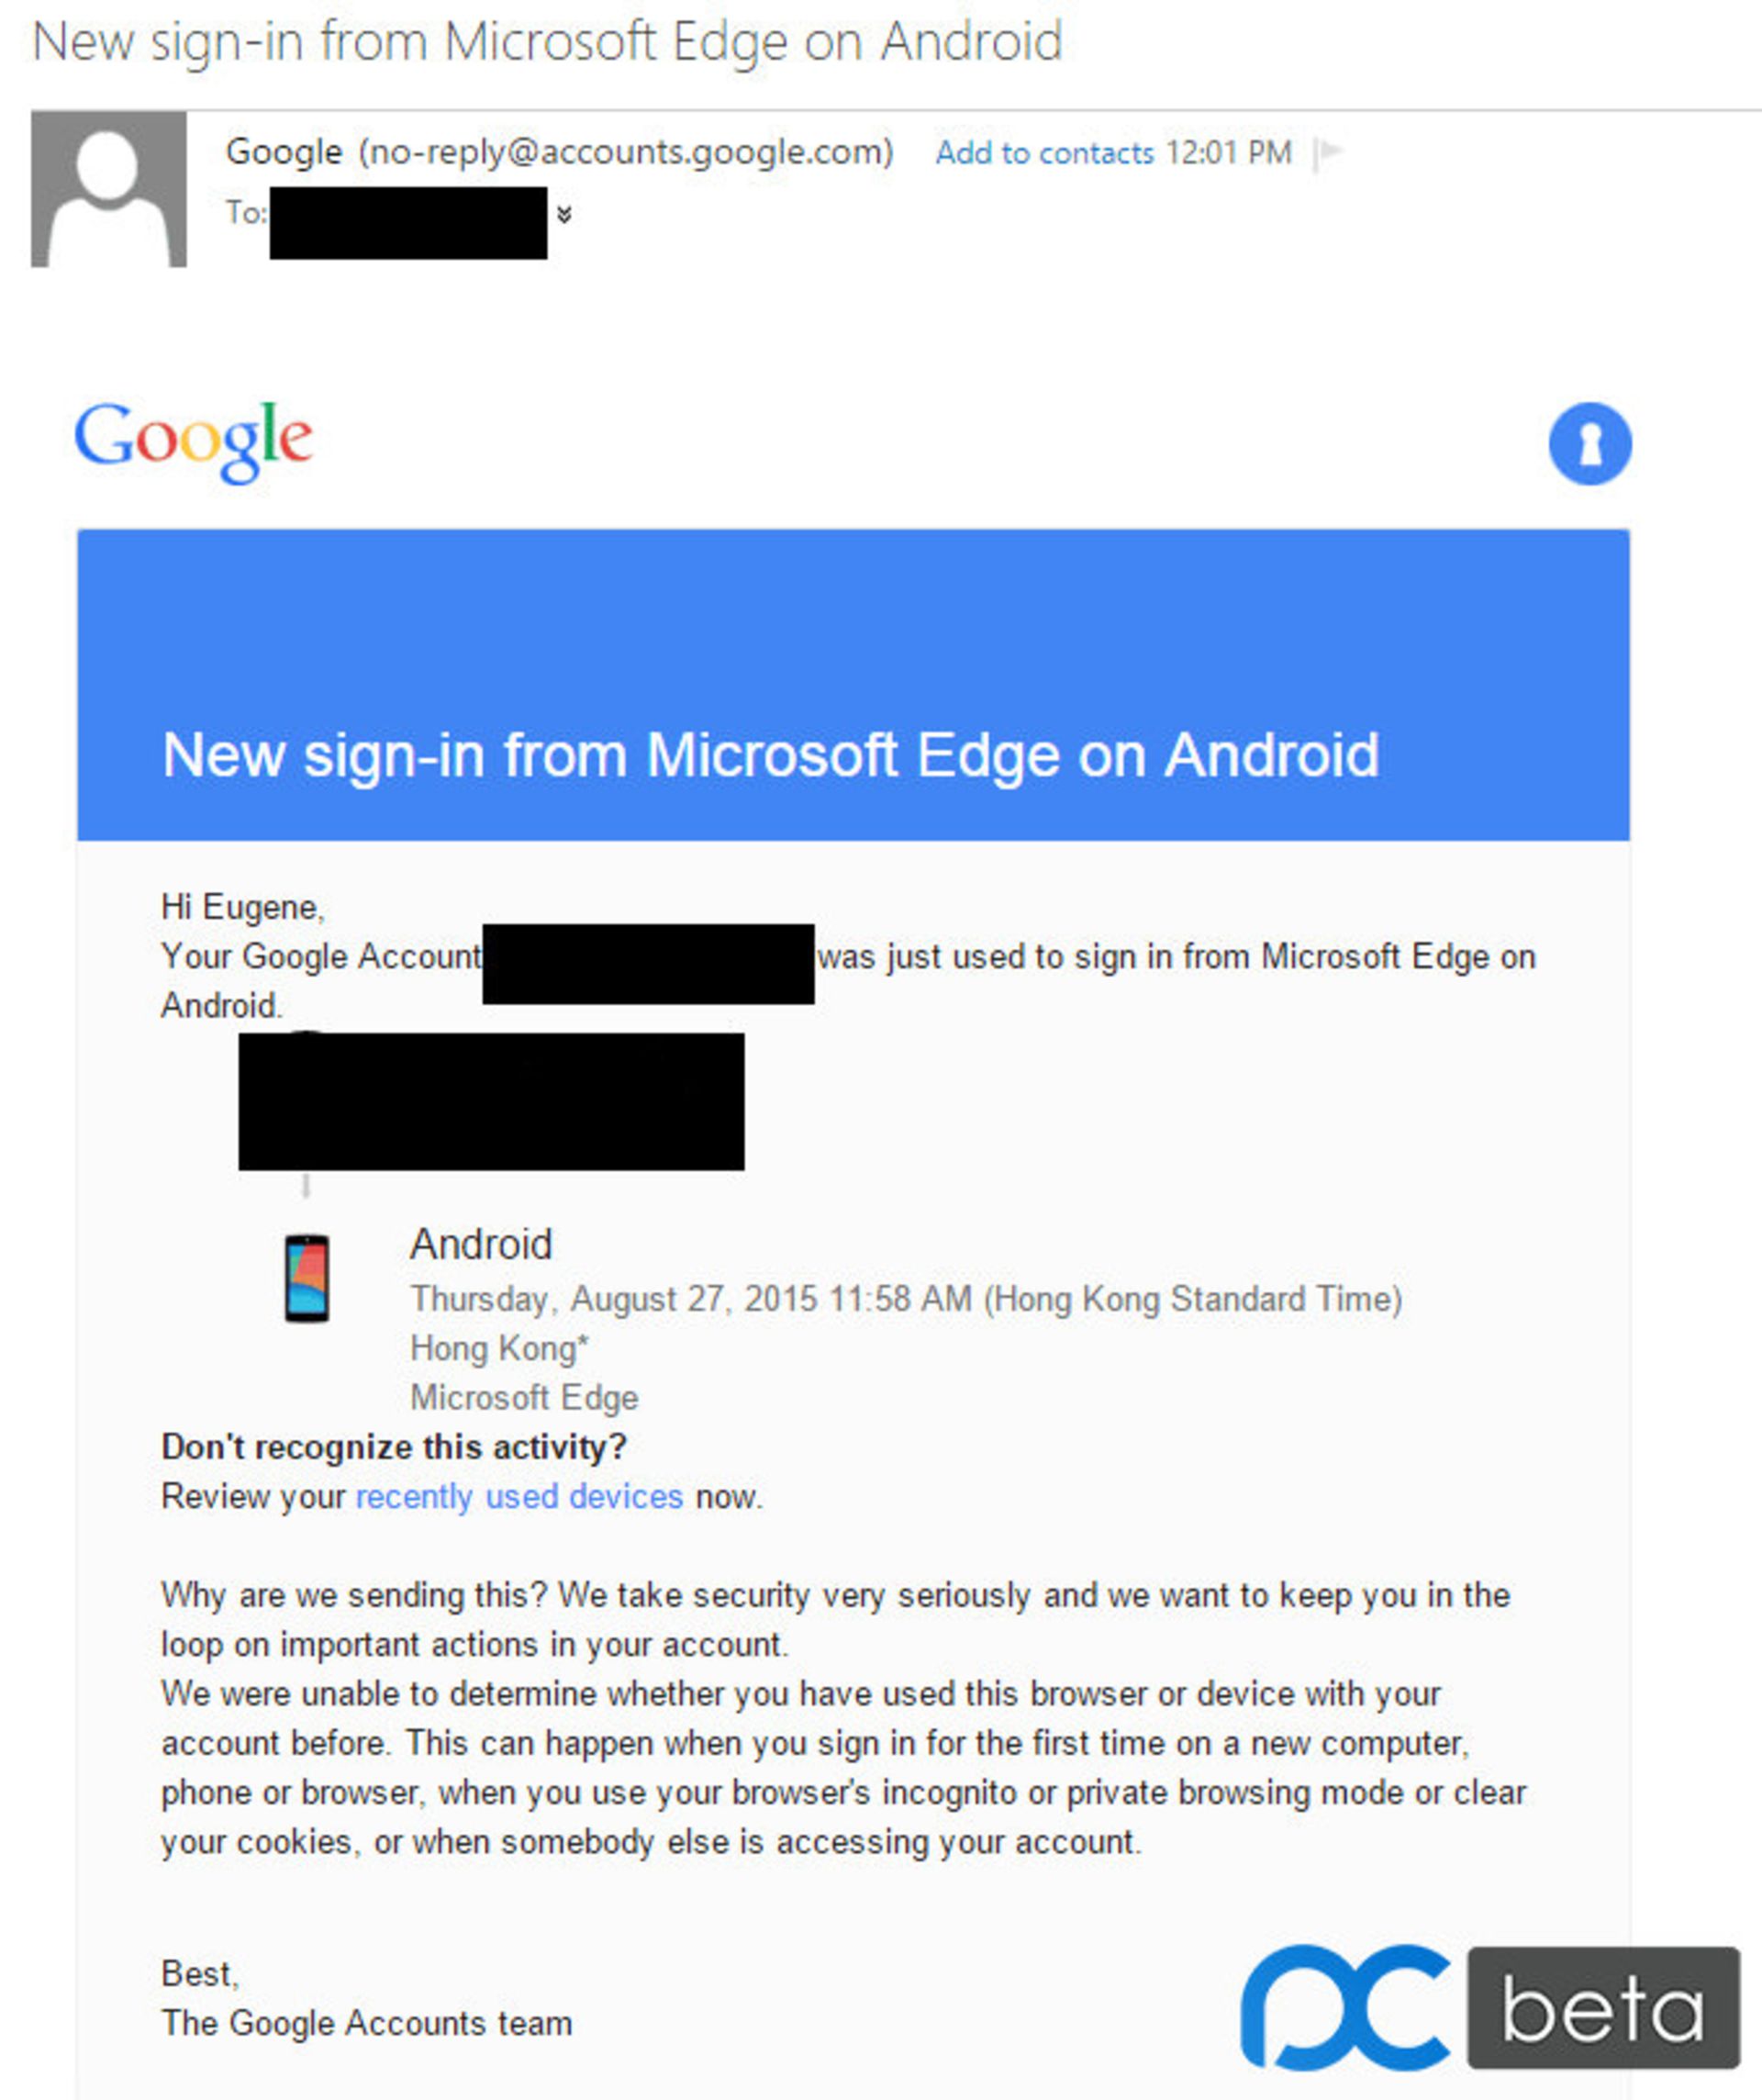Click the sender's gray avatar picture
The image size is (1762, 2100).
[109, 189]
